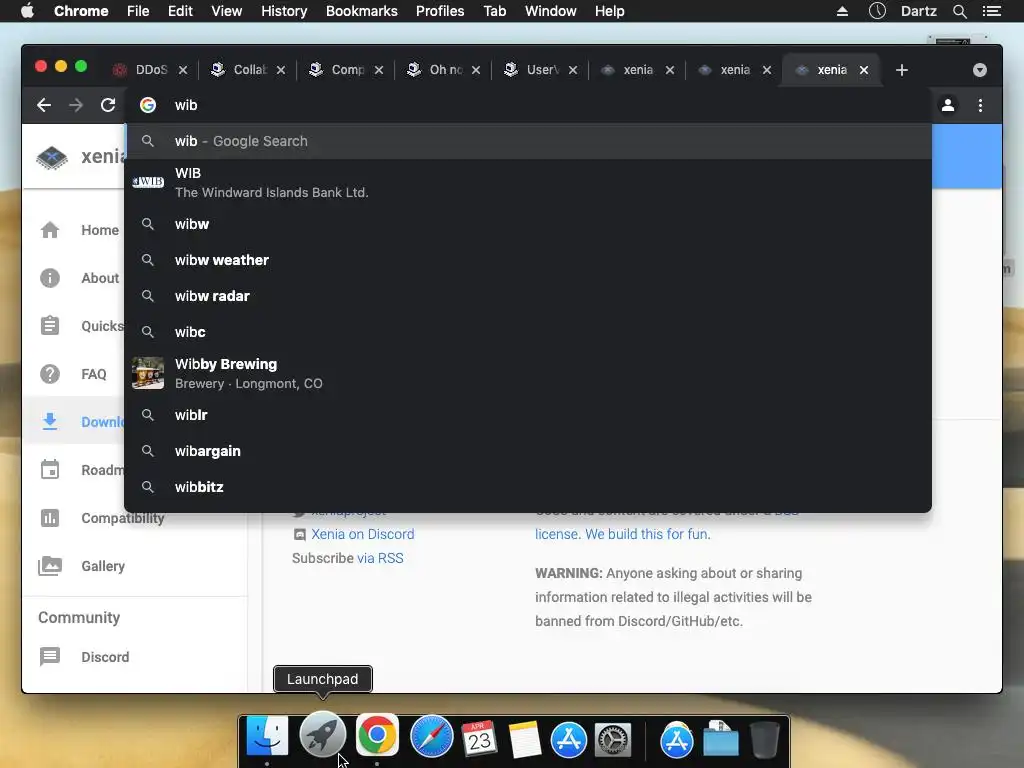Open the Bookmarks menu
Image resolution: width=1024 pixels, height=768 pixels.
(361, 11)
